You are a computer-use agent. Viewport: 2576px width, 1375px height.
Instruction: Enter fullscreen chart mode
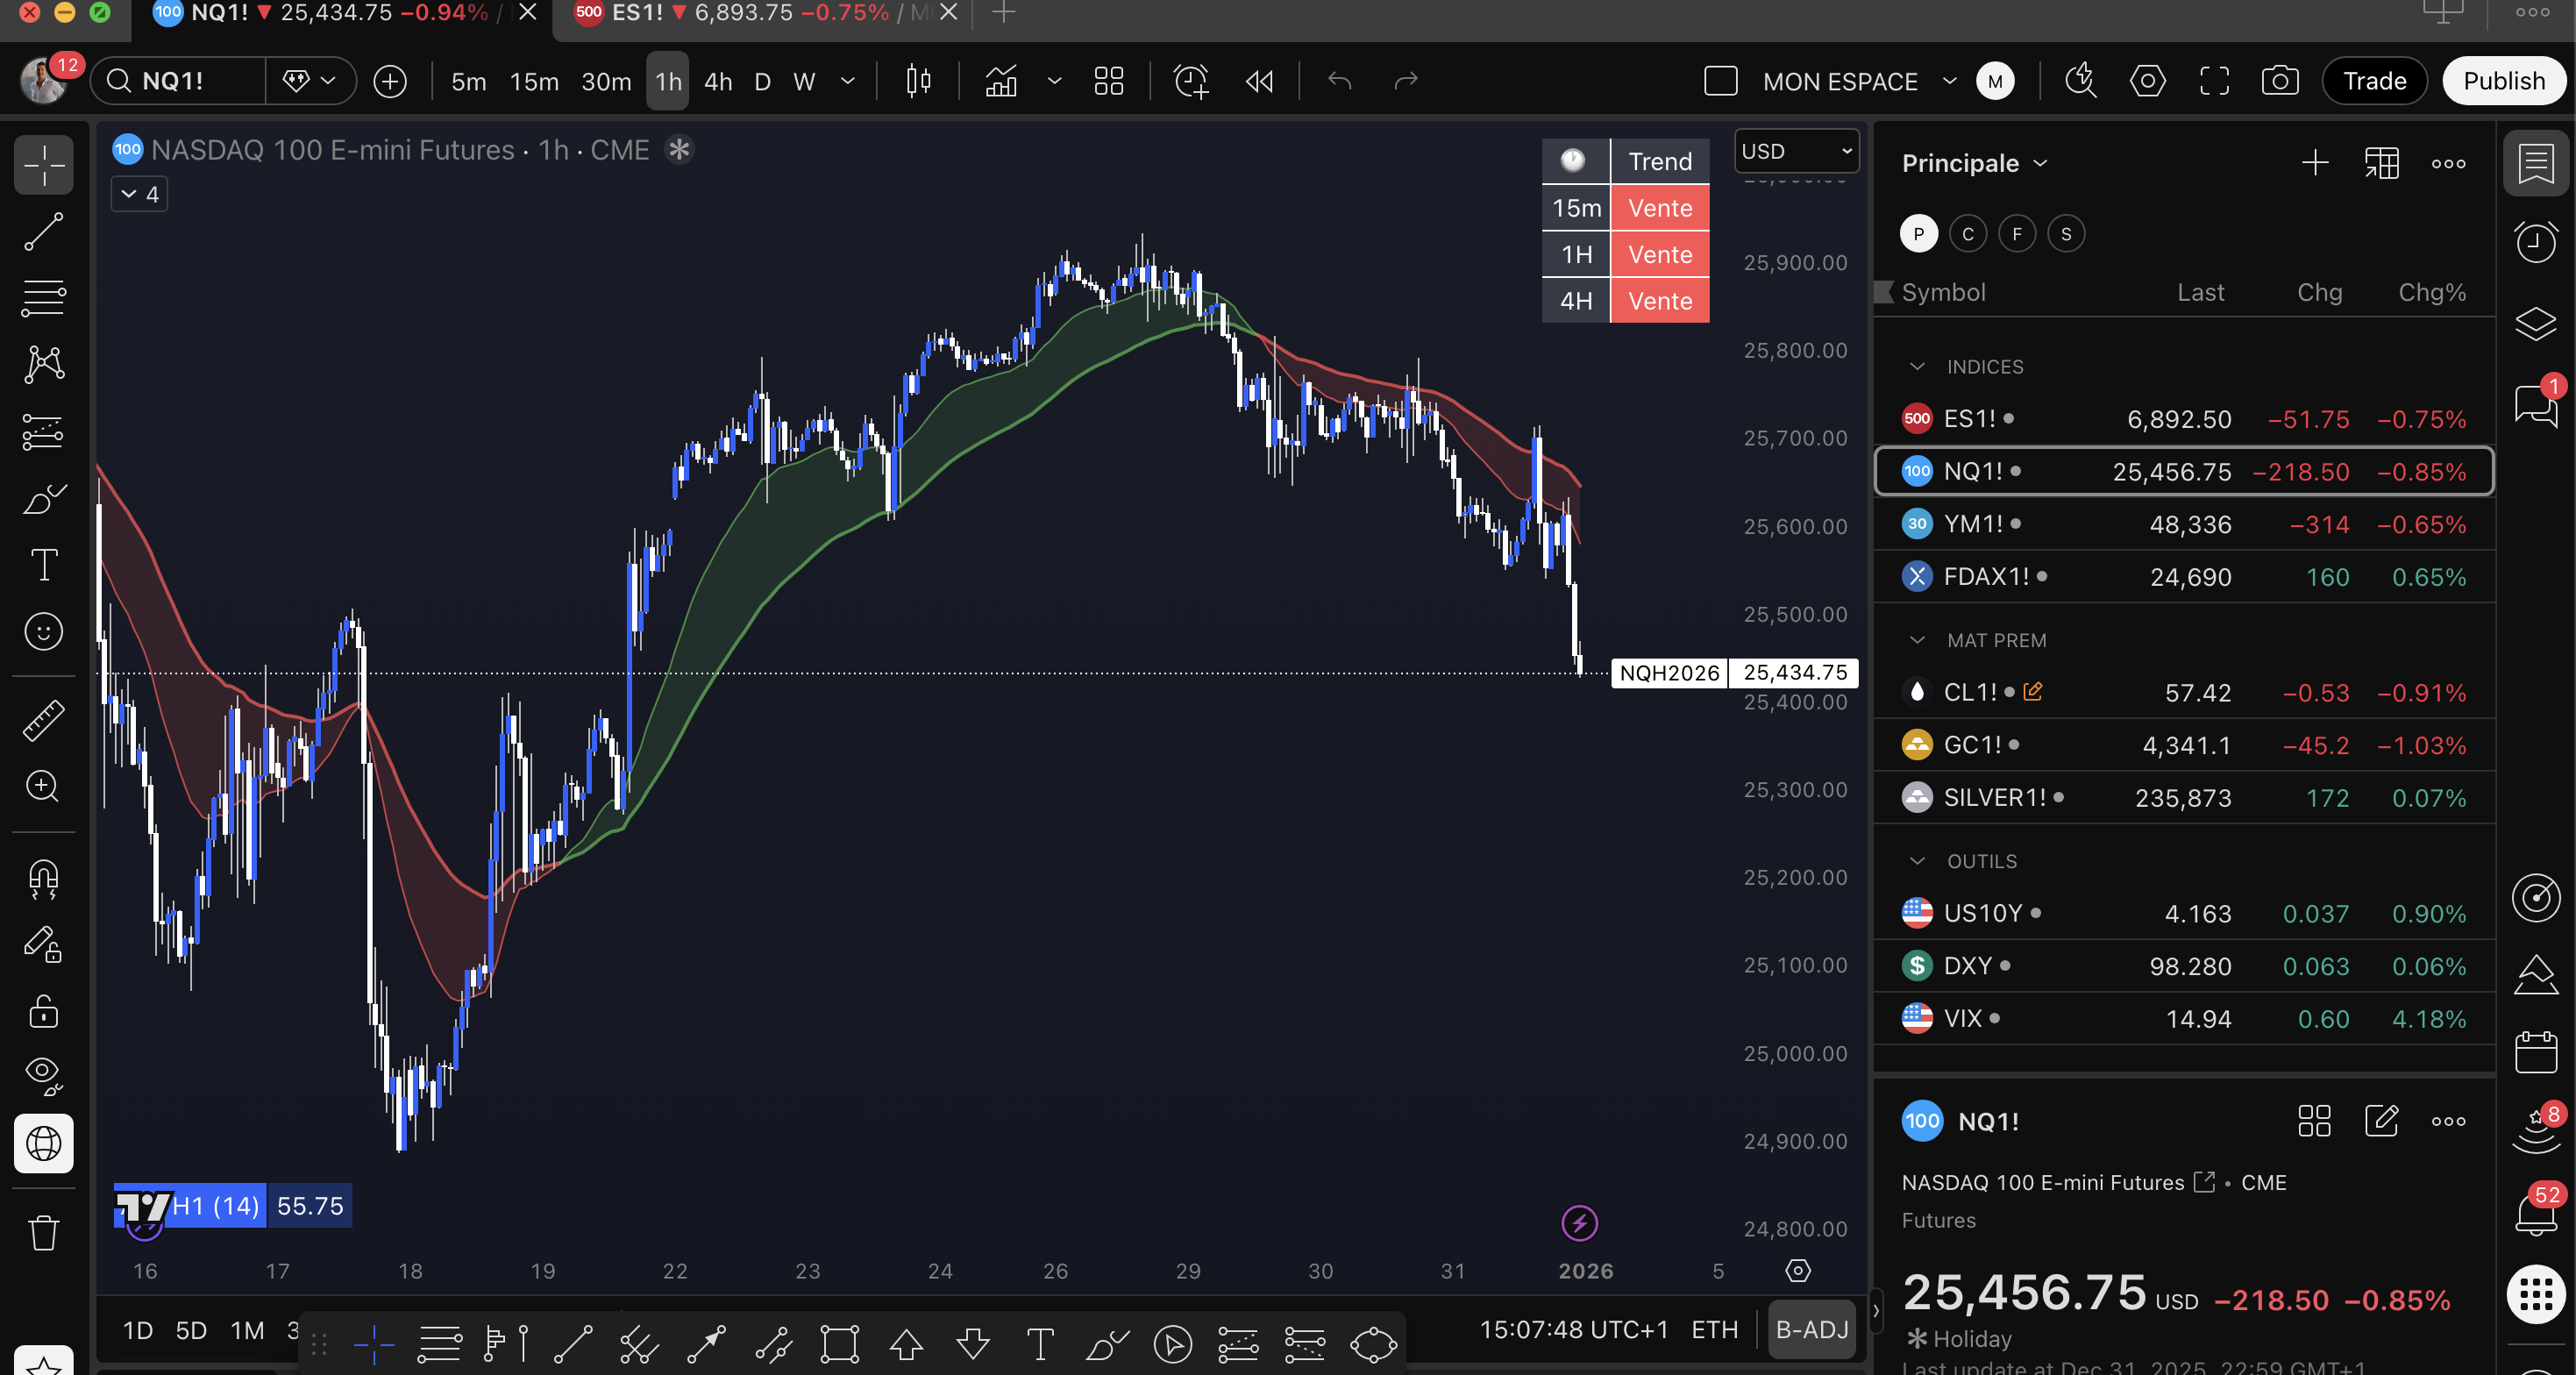click(x=2215, y=81)
